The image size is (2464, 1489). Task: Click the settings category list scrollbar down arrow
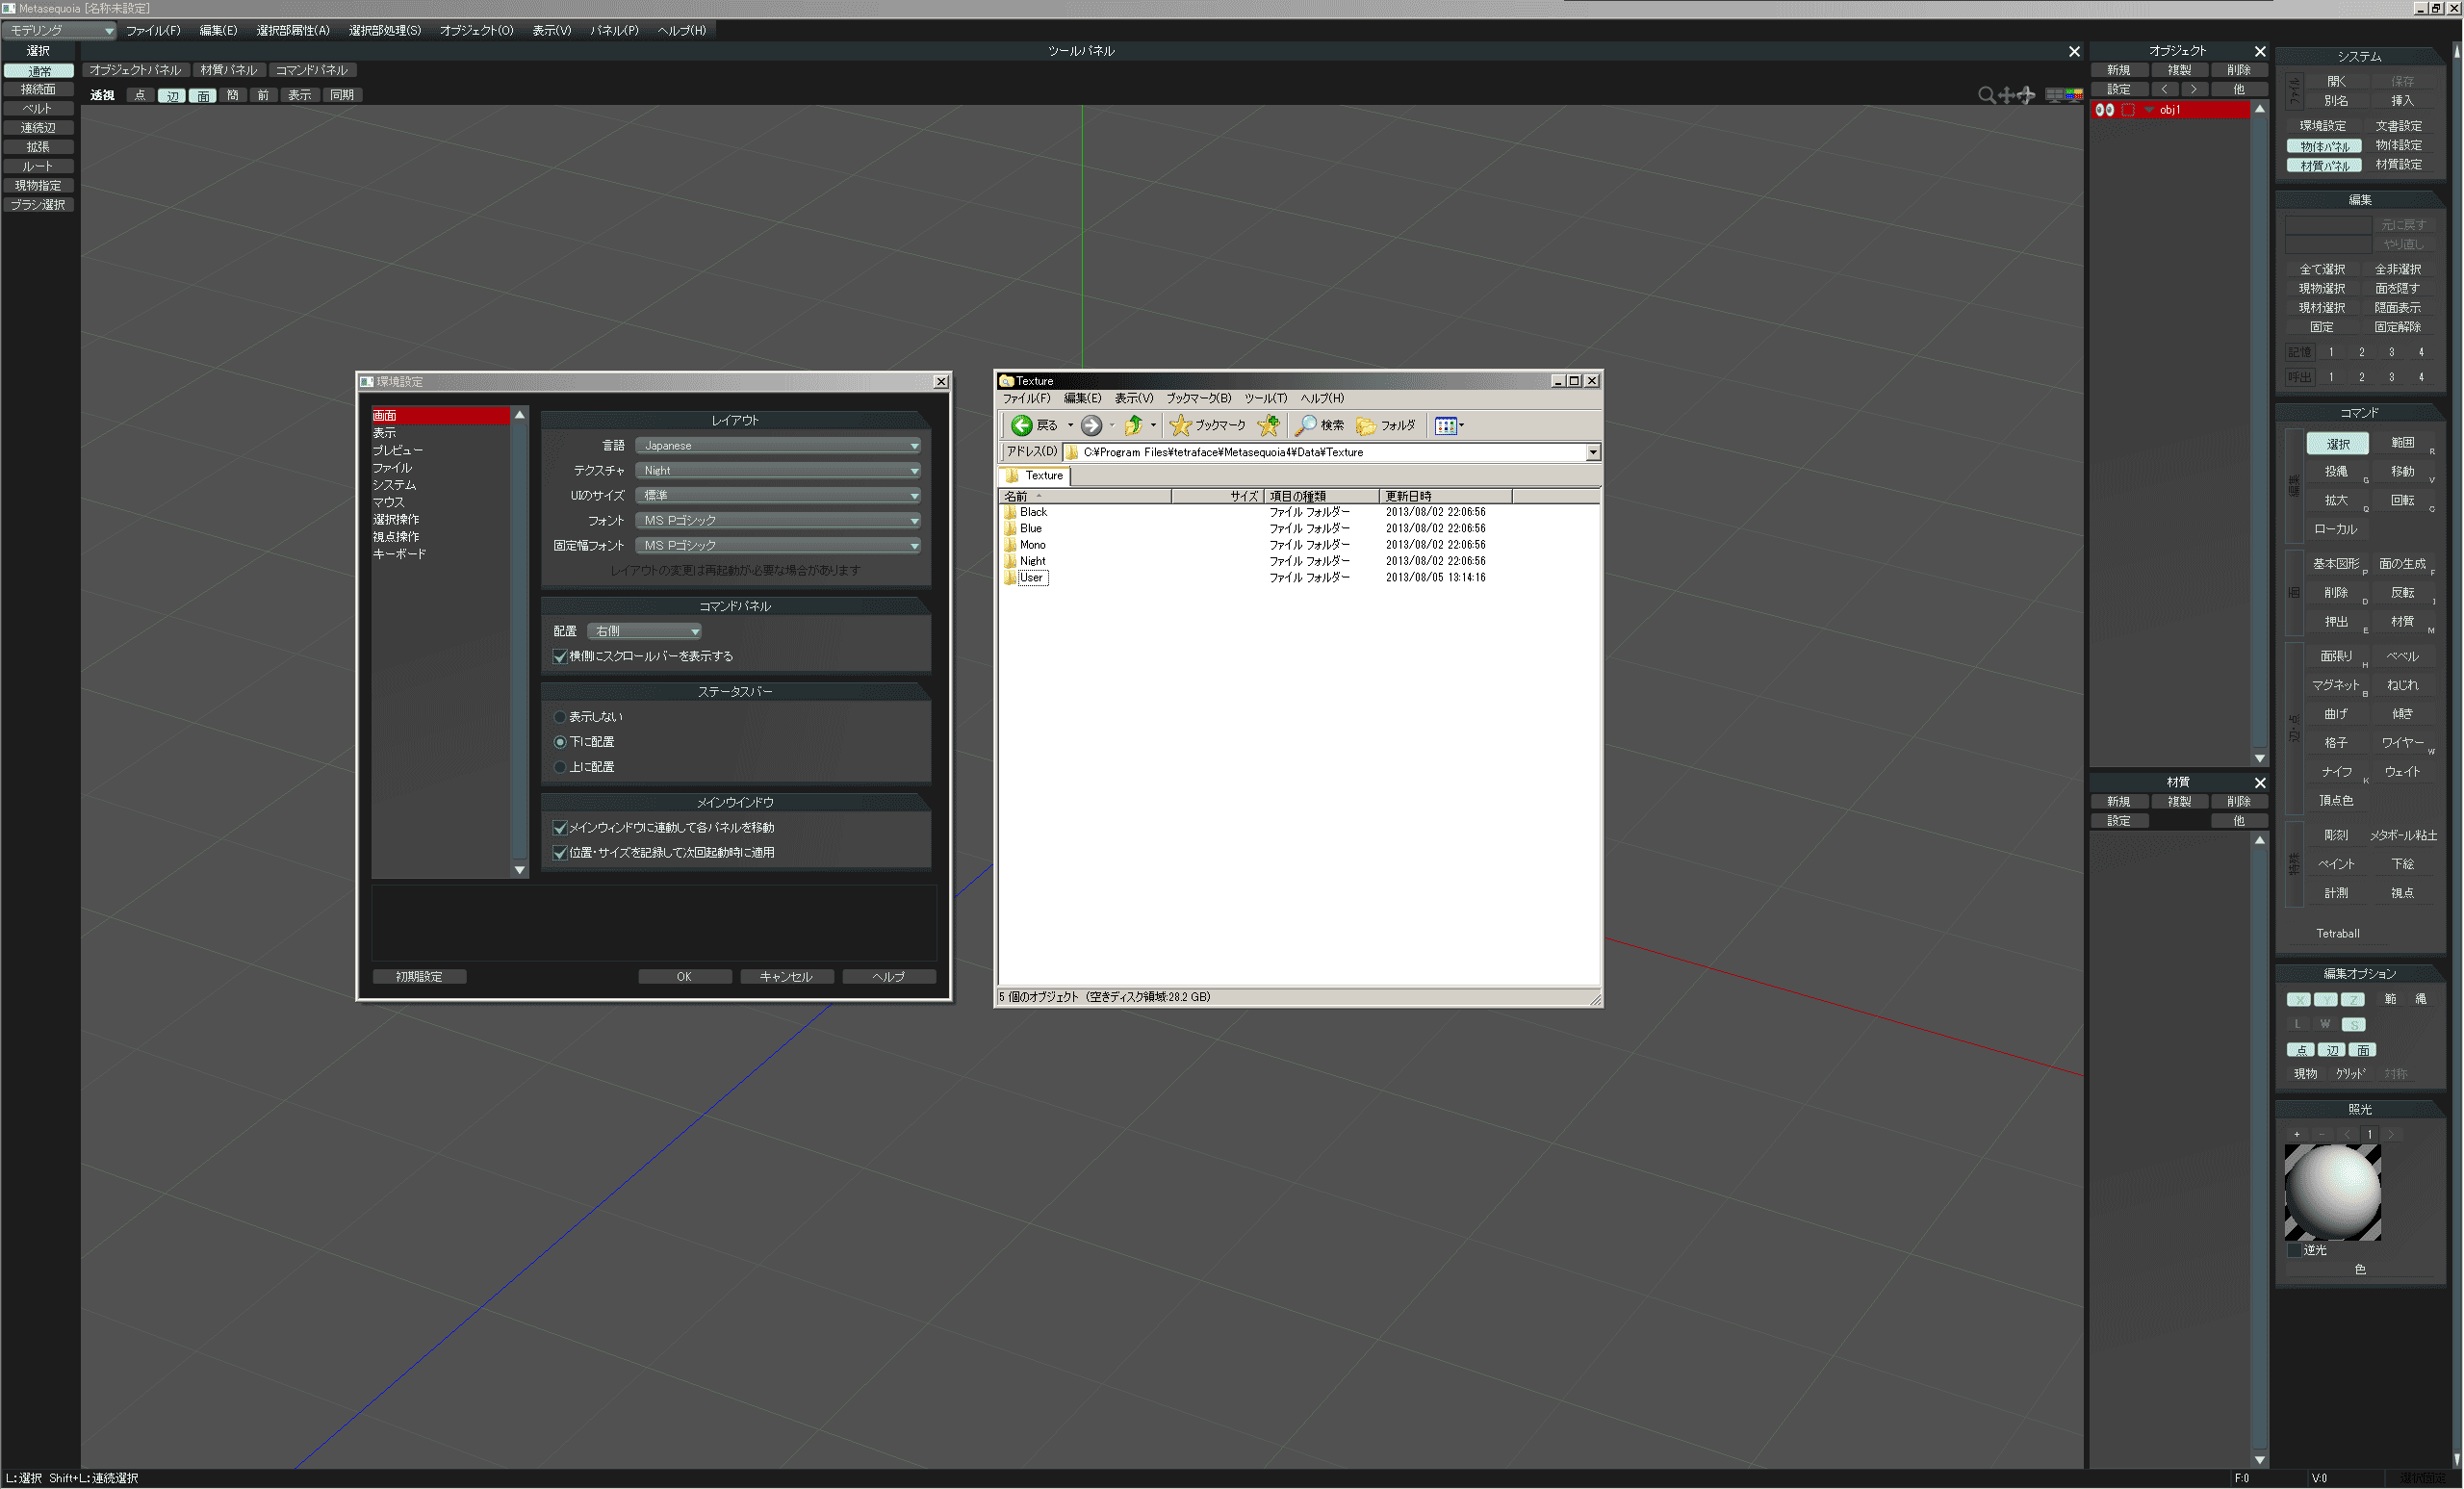[519, 871]
